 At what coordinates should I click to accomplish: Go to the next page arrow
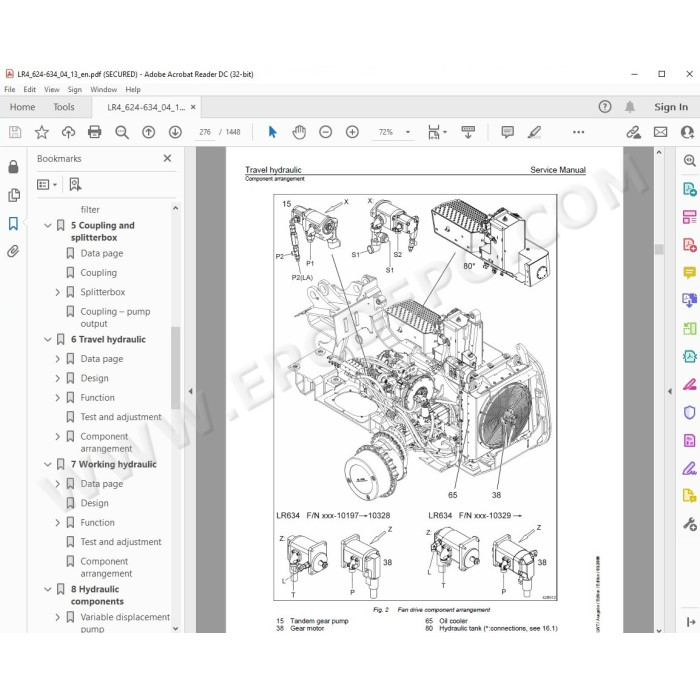[175, 132]
